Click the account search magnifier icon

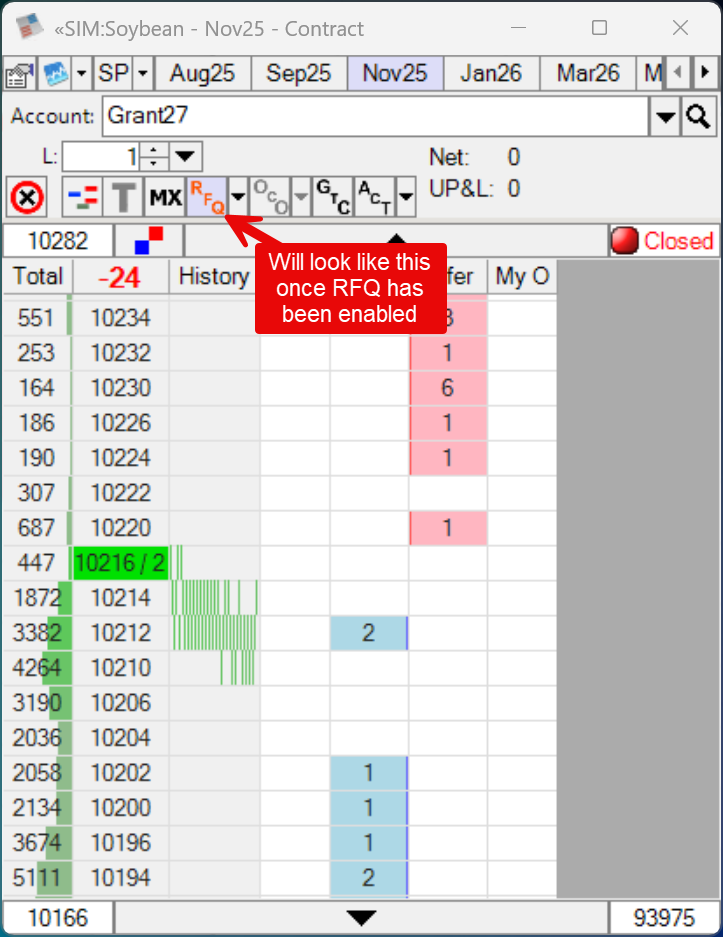click(x=697, y=117)
